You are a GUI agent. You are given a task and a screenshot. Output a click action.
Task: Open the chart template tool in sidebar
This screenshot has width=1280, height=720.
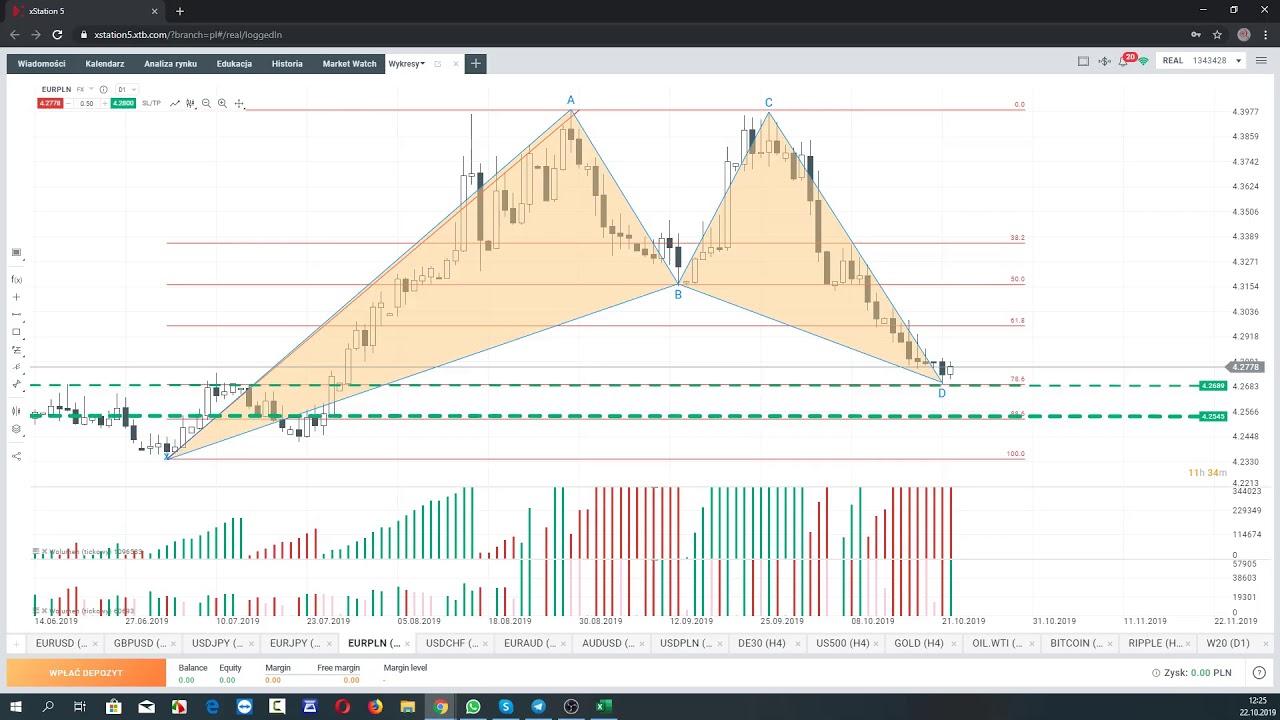pos(16,253)
